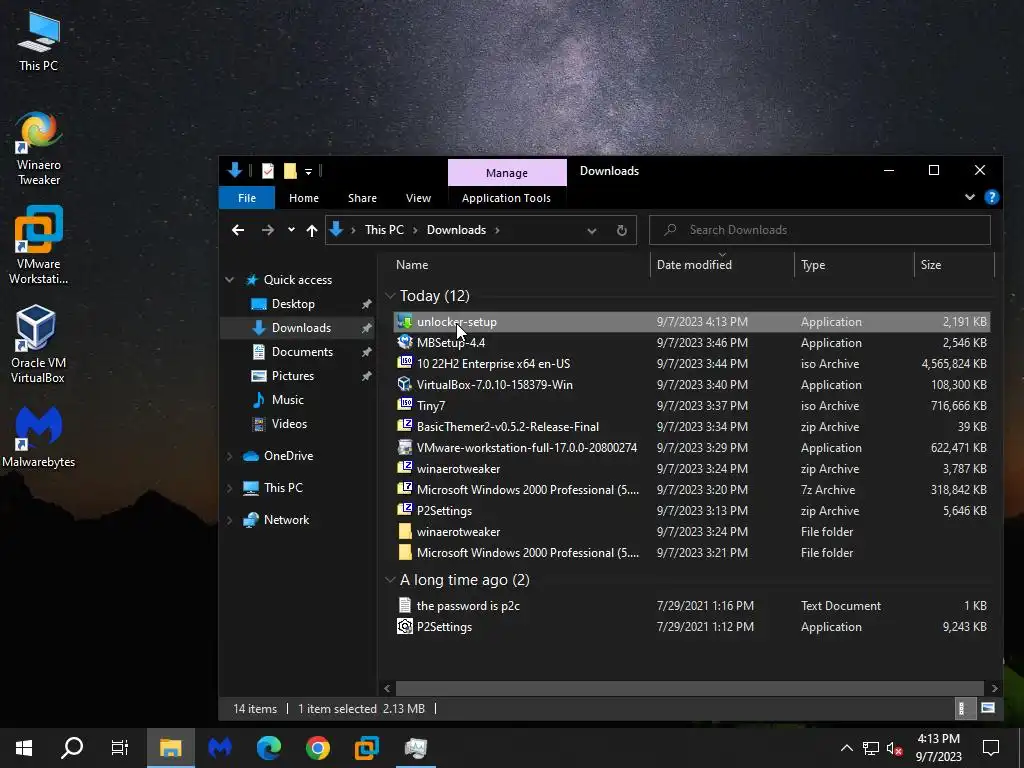Open Task View on taskbar
This screenshot has width=1024, height=768.
120,748
